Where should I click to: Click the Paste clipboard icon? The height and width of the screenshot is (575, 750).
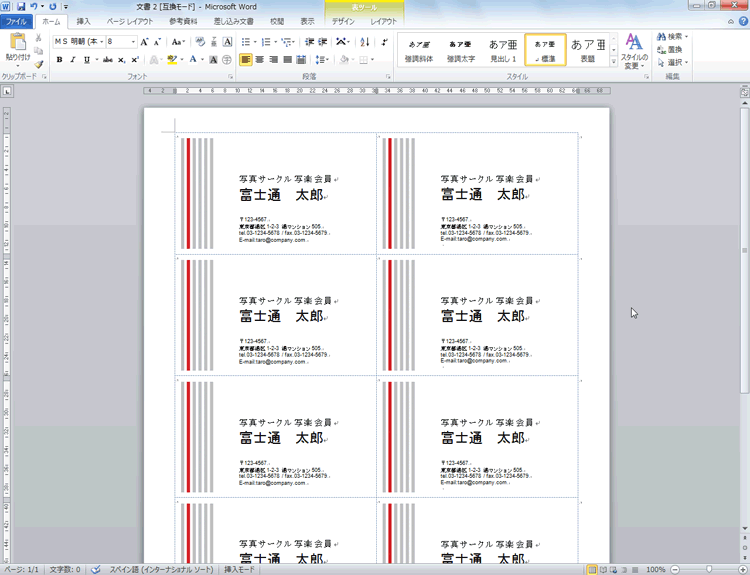(x=18, y=42)
